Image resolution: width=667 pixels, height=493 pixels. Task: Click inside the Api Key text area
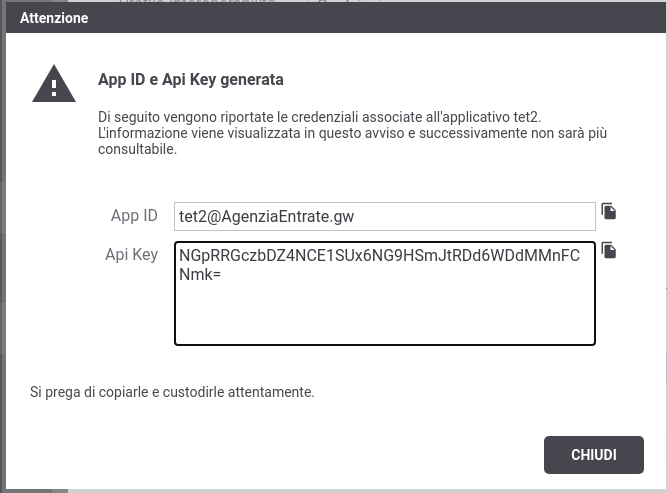385,294
